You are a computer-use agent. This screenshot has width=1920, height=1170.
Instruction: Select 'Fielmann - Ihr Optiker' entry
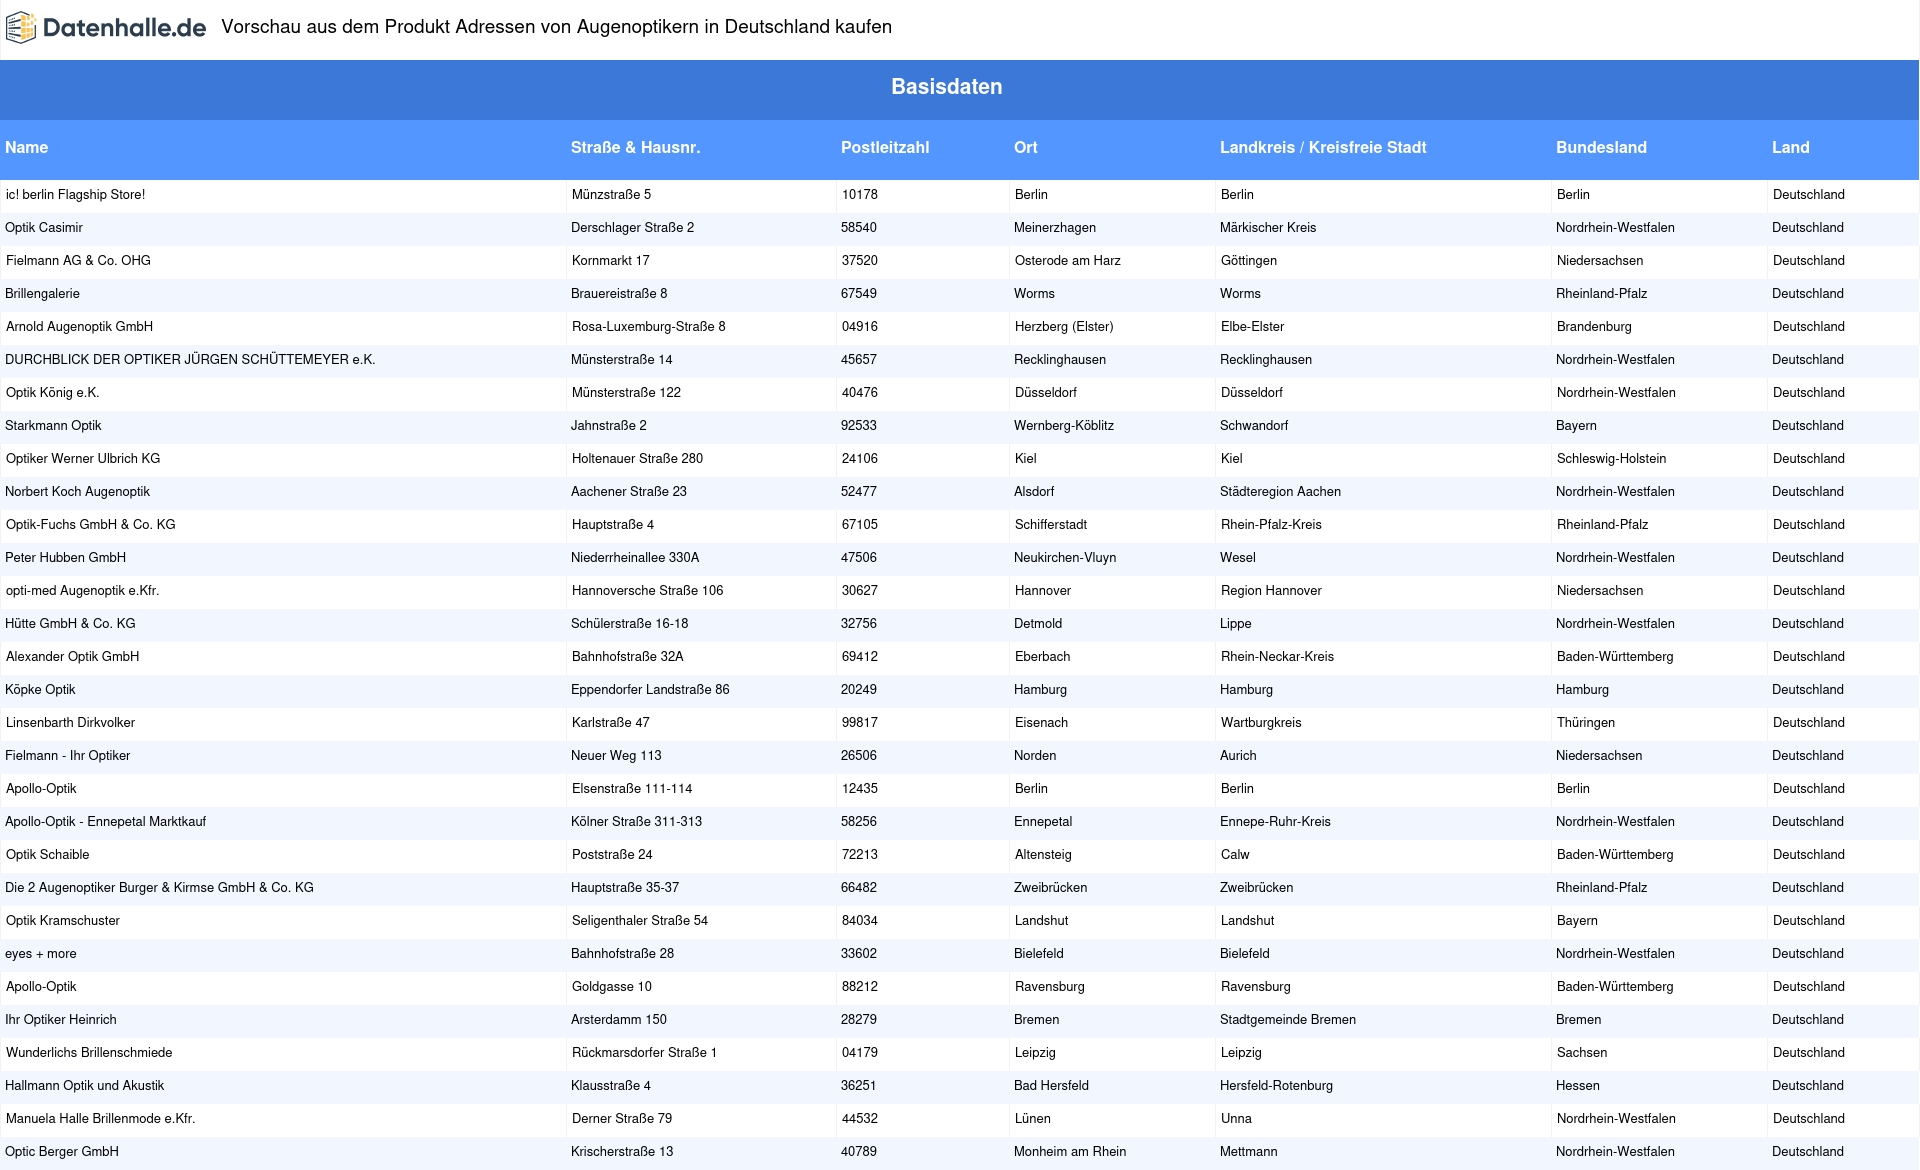coord(67,756)
